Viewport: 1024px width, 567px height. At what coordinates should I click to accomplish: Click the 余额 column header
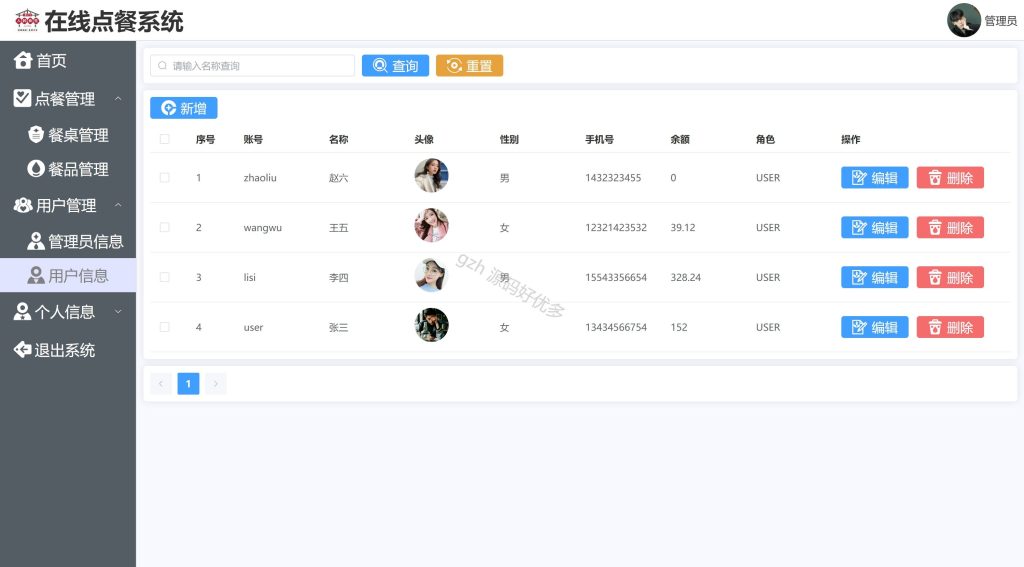pyautogui.click(x=680, y=139)
